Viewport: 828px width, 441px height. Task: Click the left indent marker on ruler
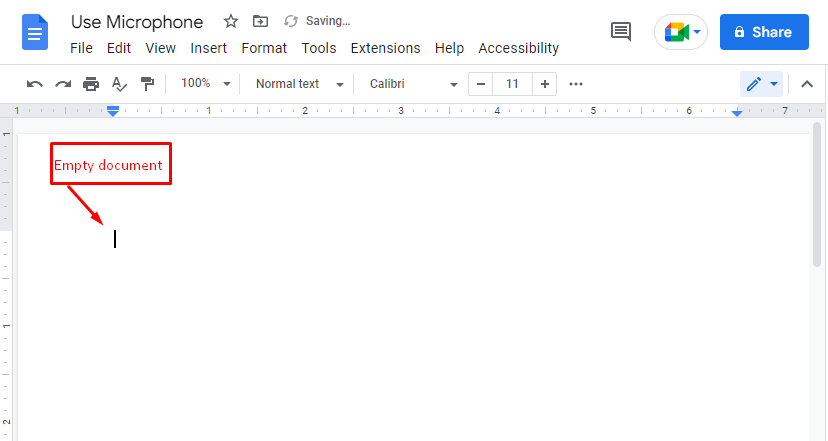tap(113, 111)
